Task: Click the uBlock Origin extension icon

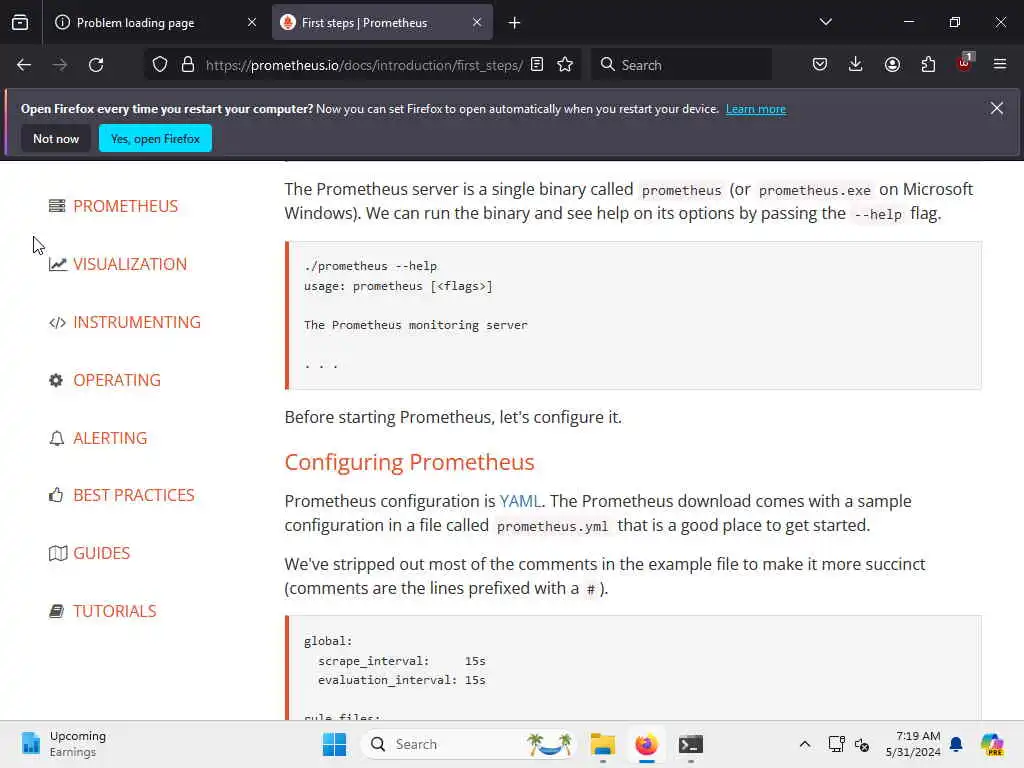Action: coord(965,63)
